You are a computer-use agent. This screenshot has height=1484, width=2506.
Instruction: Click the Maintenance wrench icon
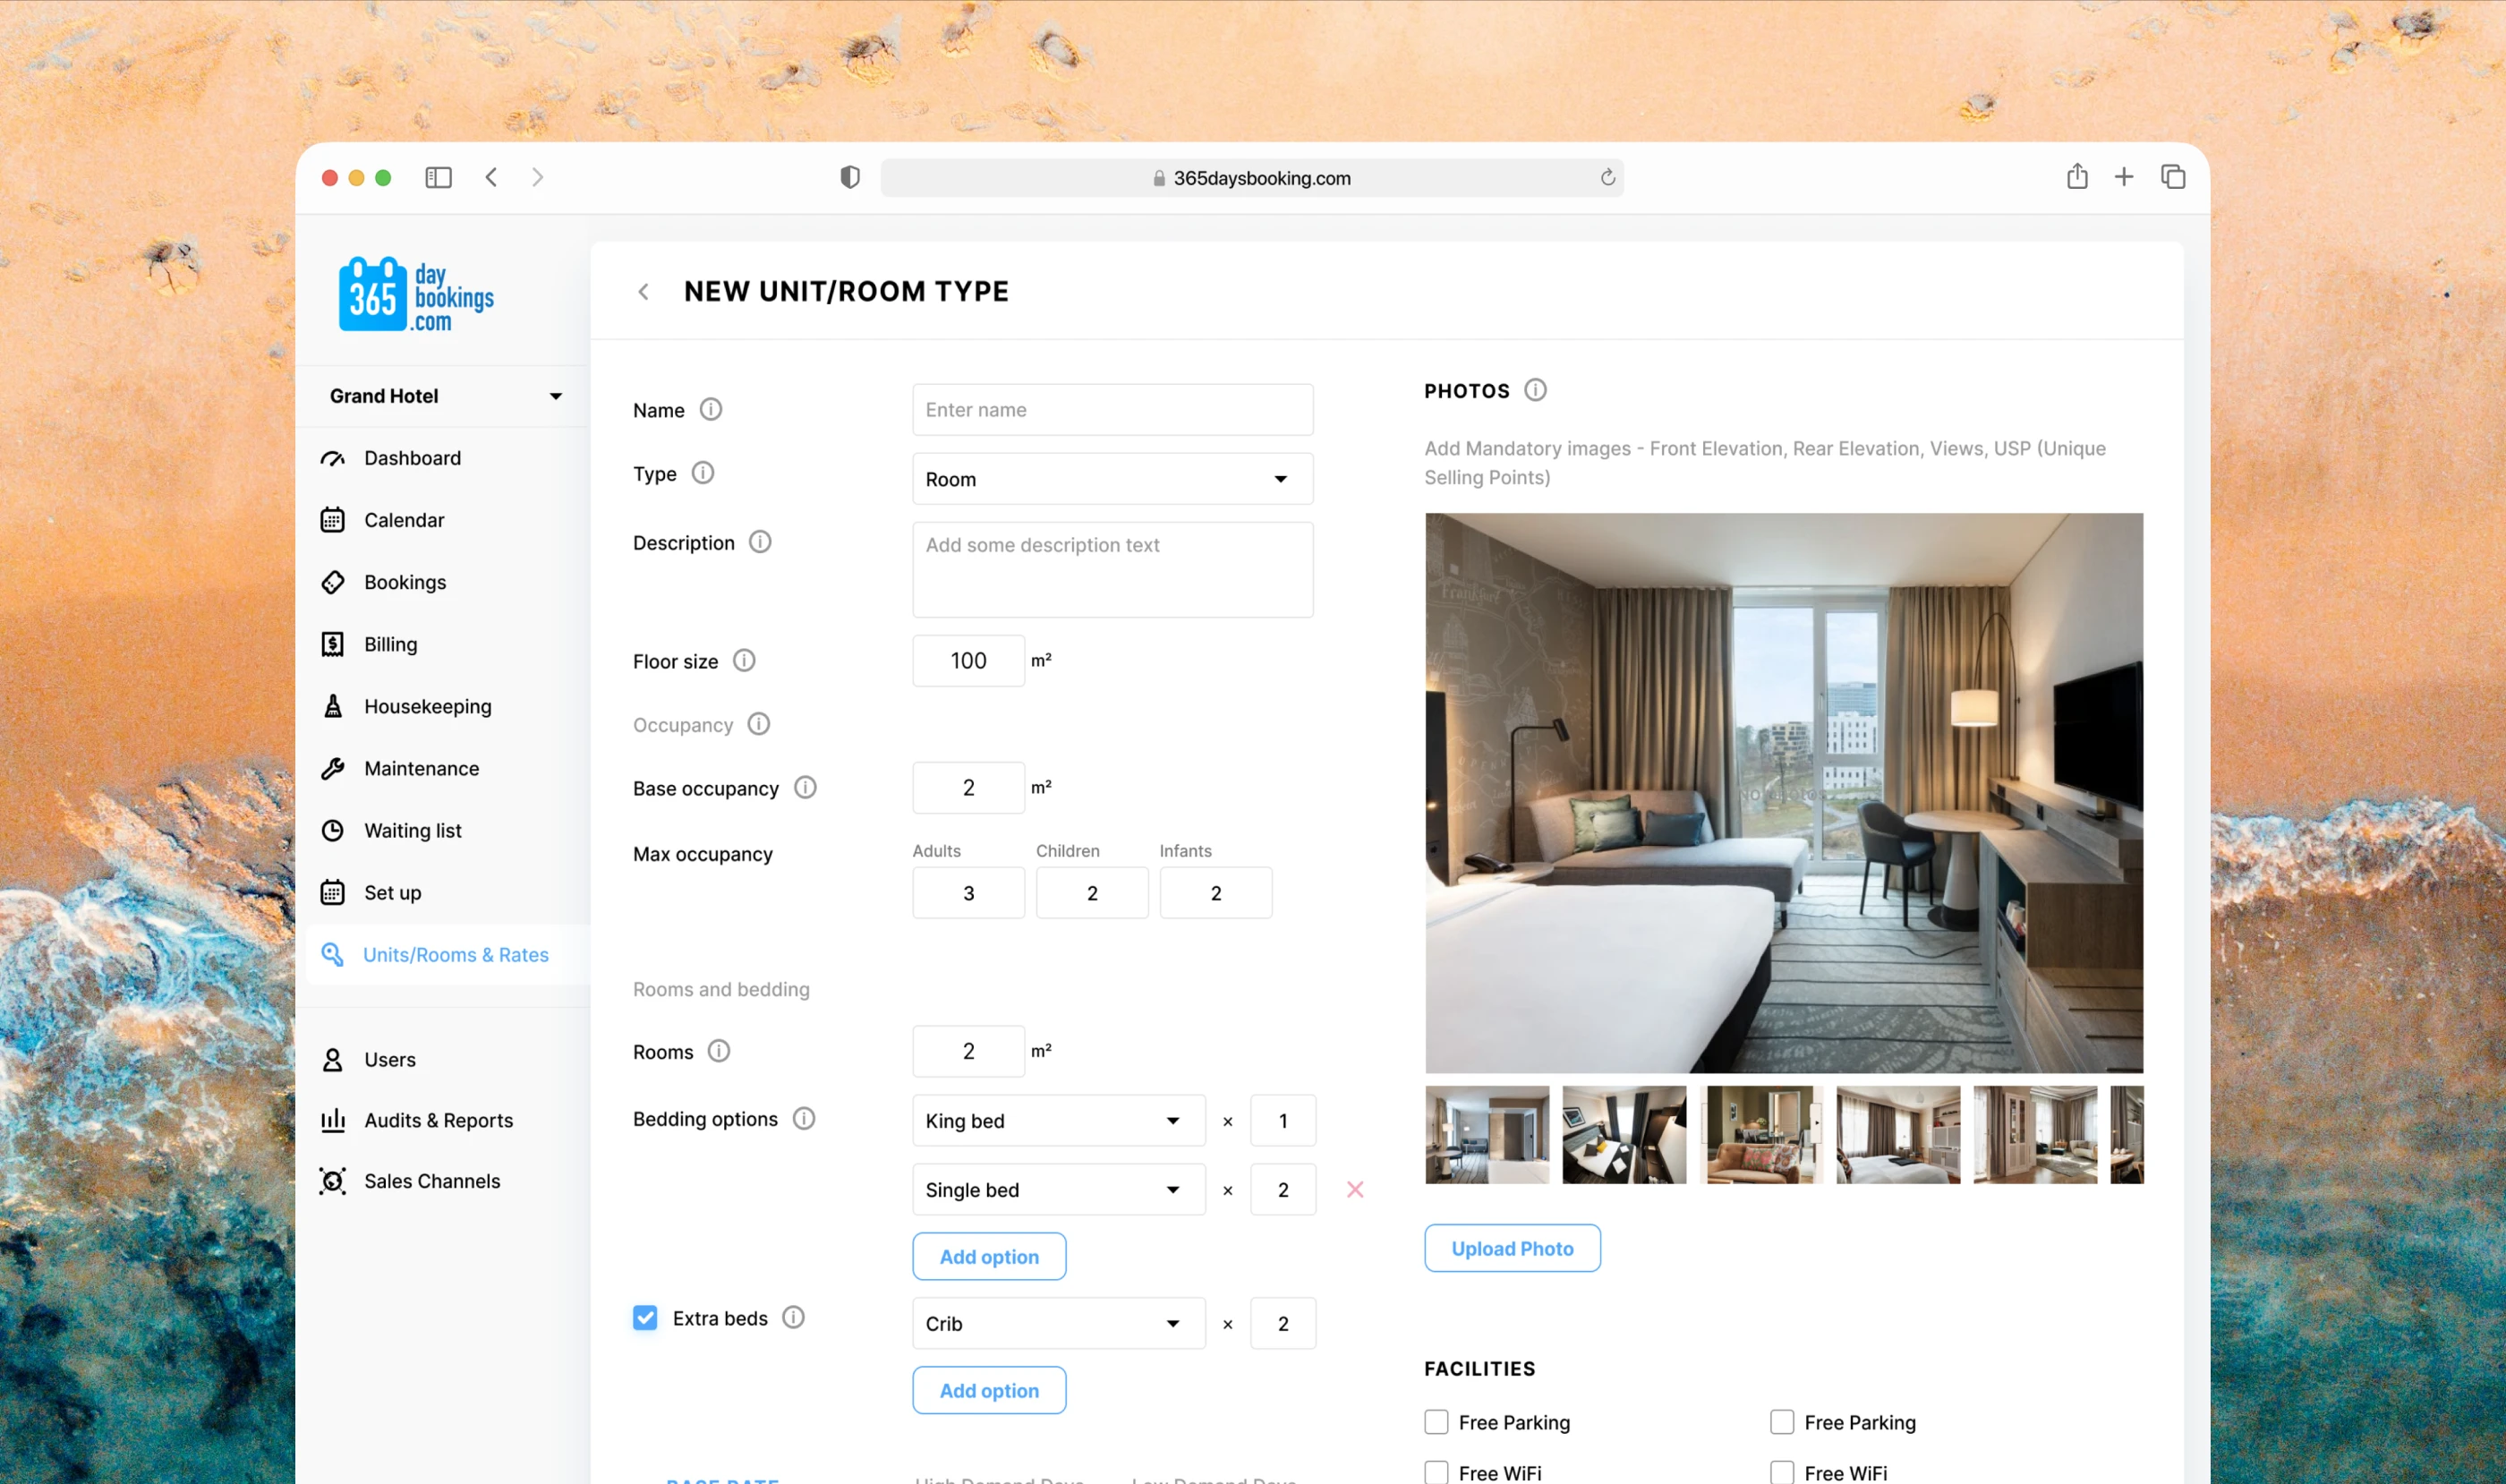pos(332,768)
